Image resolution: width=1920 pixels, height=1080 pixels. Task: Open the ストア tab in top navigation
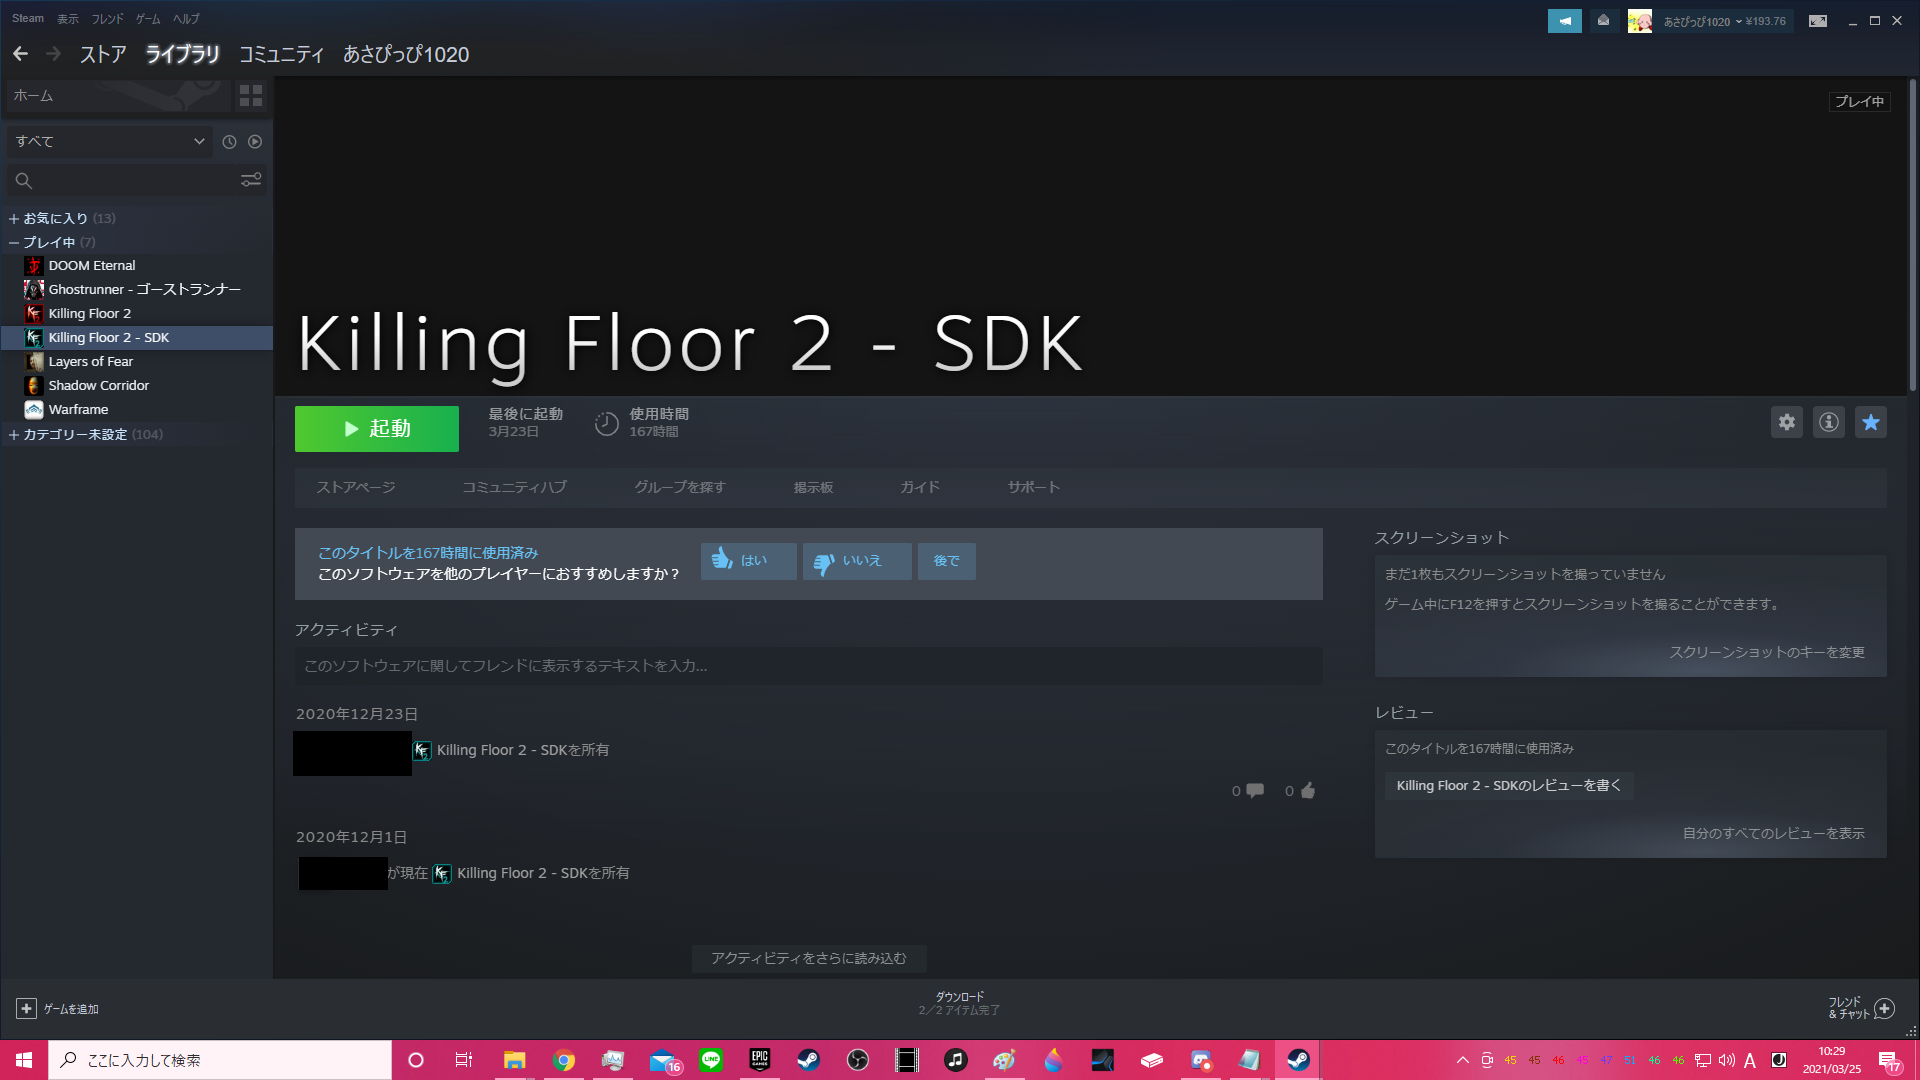pos(103,54)
